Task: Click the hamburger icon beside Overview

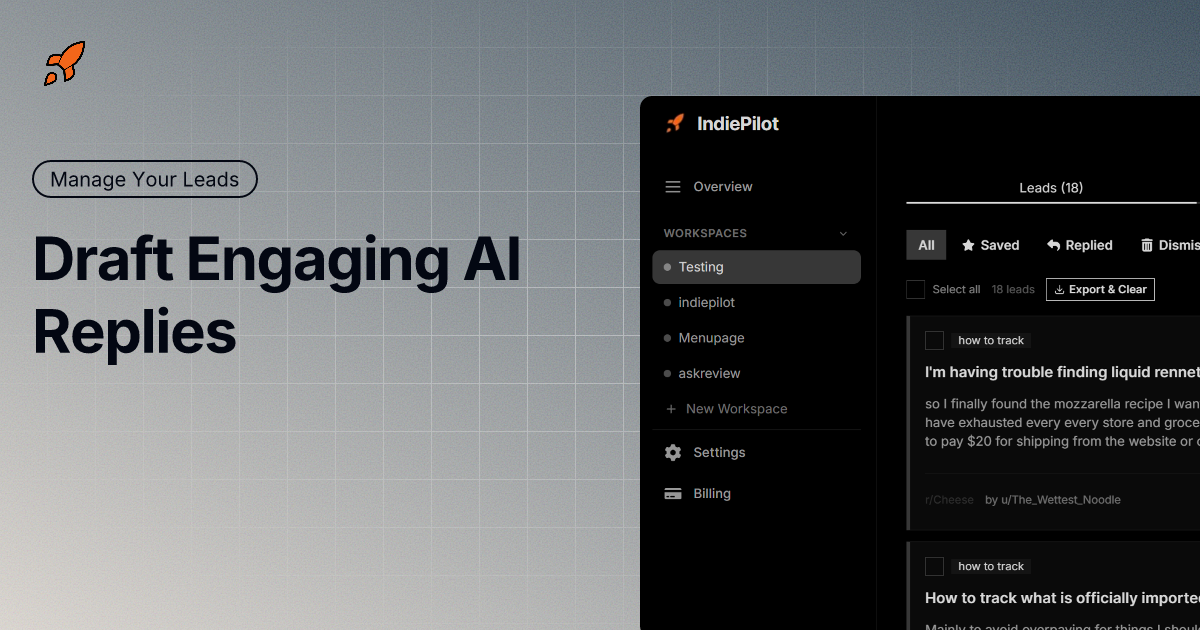Action: click(672, 186)
